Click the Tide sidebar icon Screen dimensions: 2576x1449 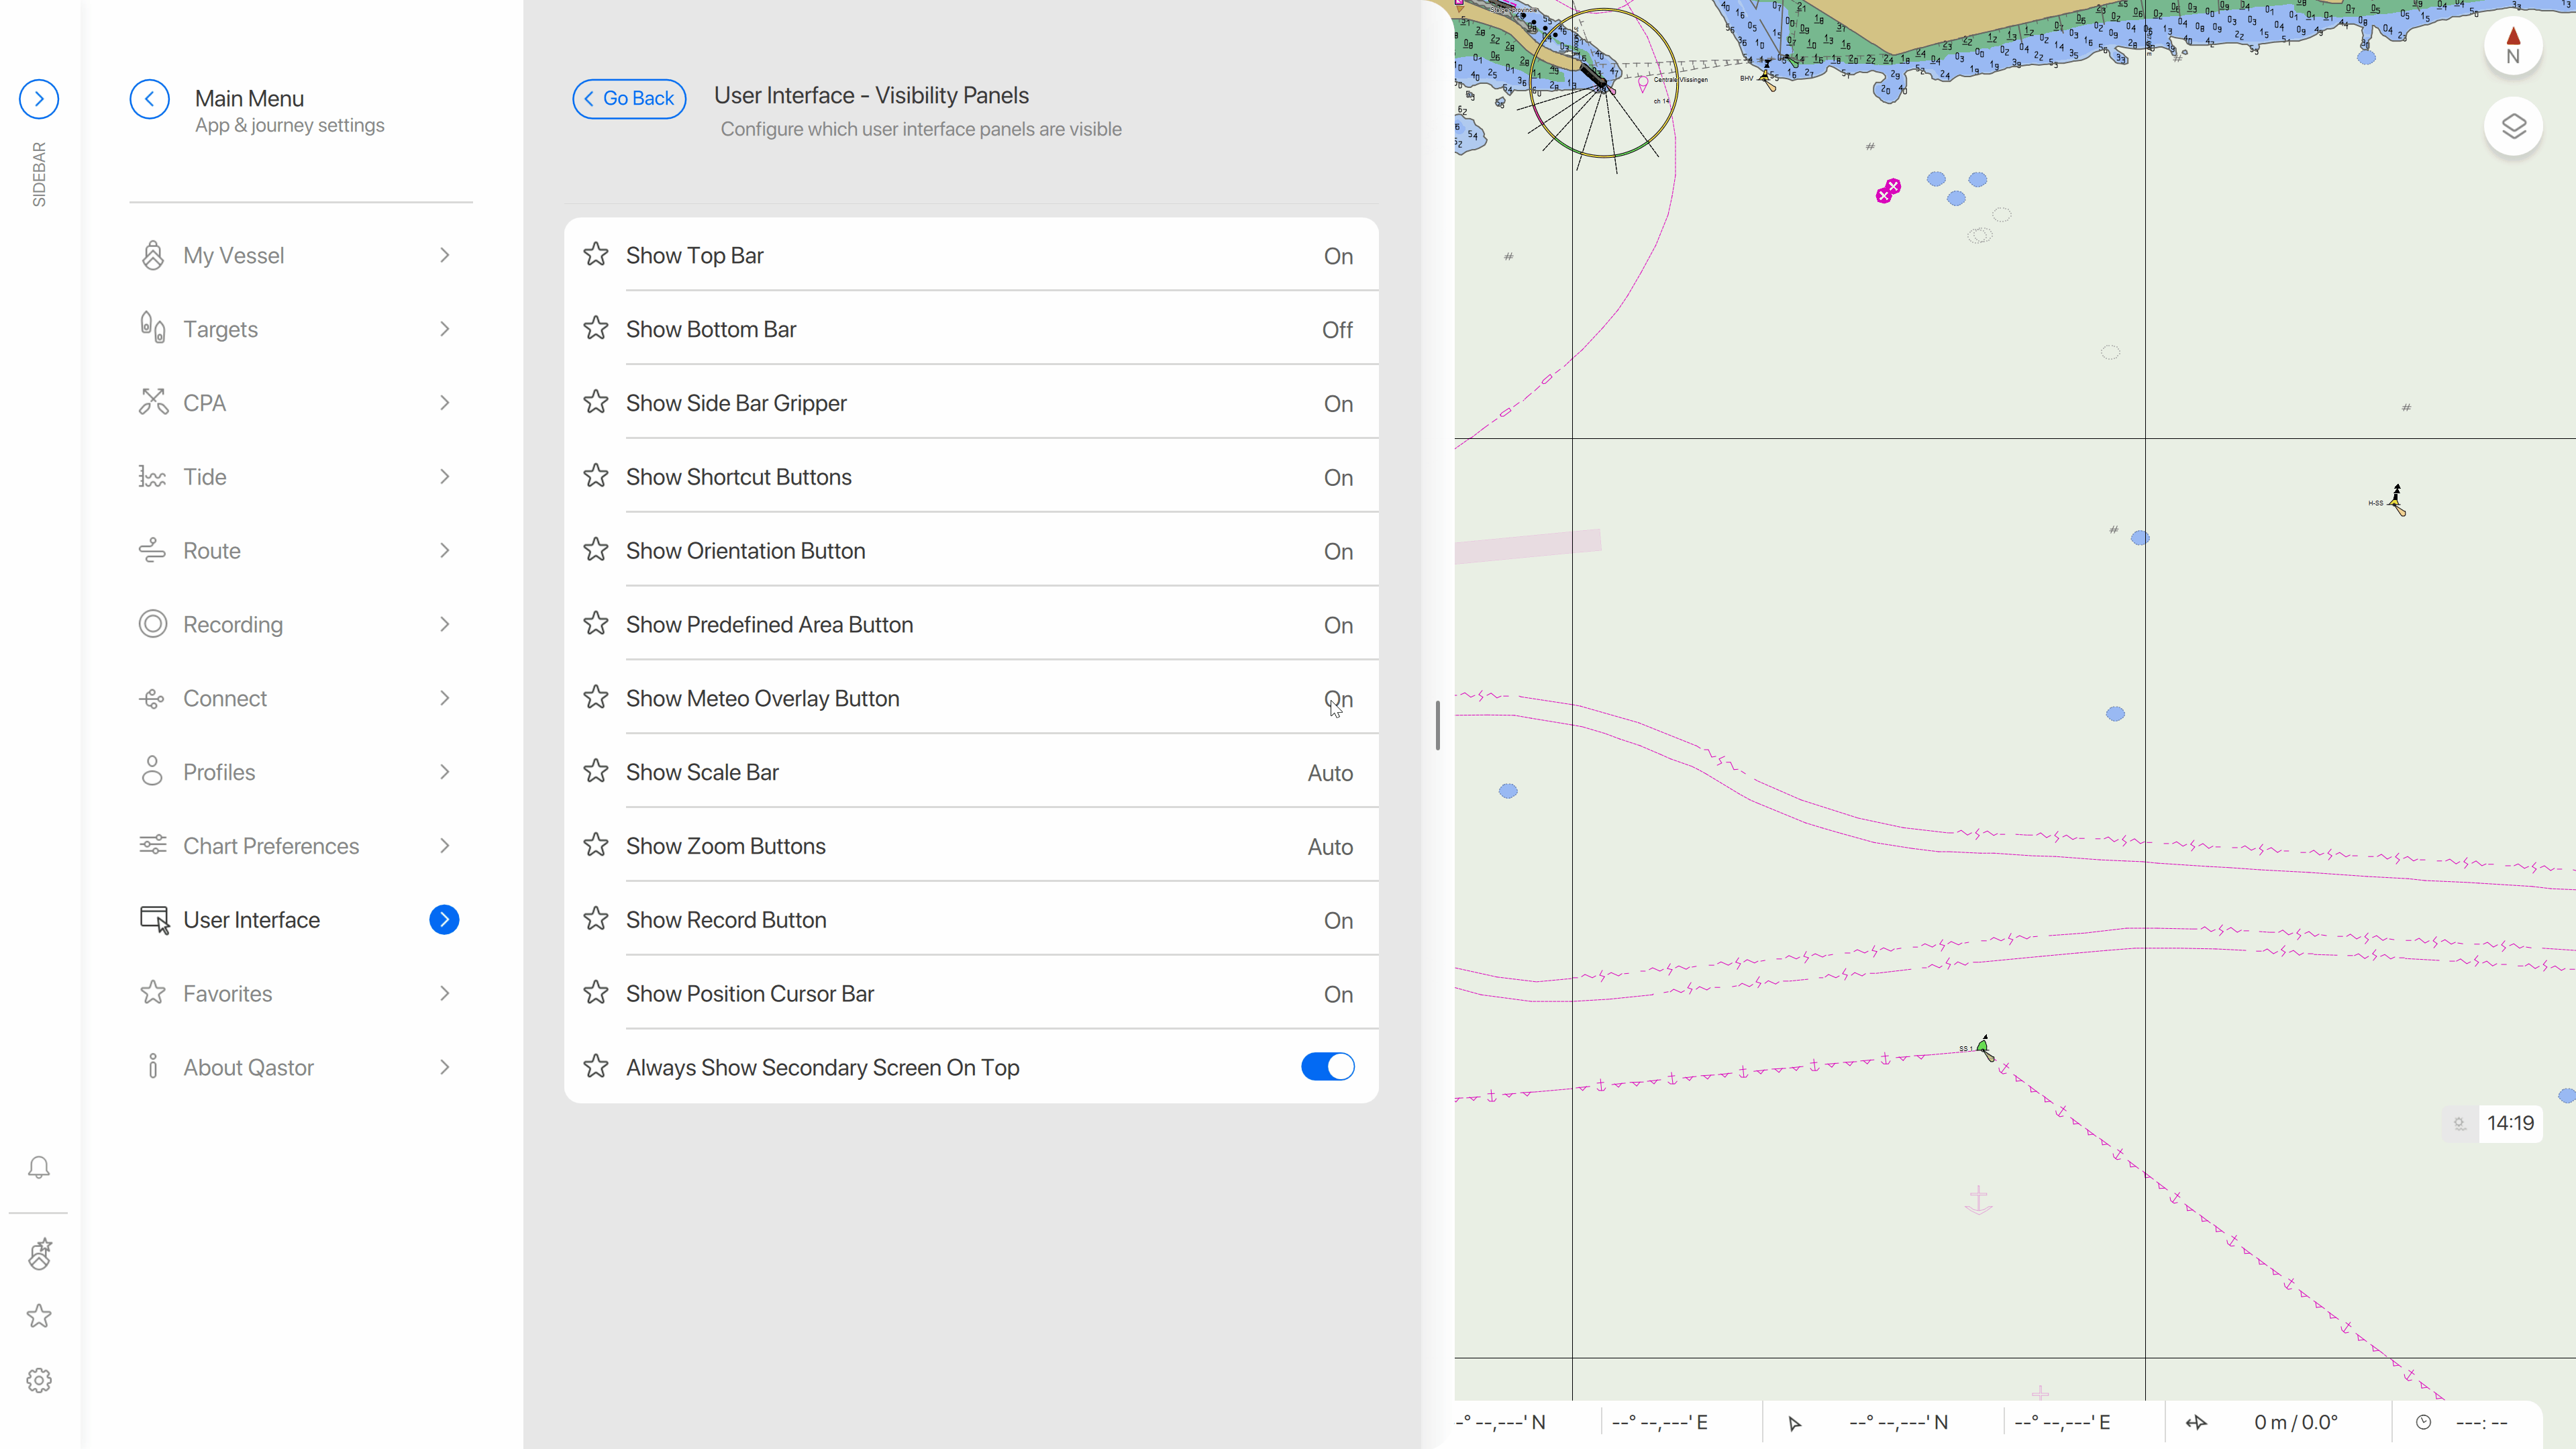click(x=152, y=476)
